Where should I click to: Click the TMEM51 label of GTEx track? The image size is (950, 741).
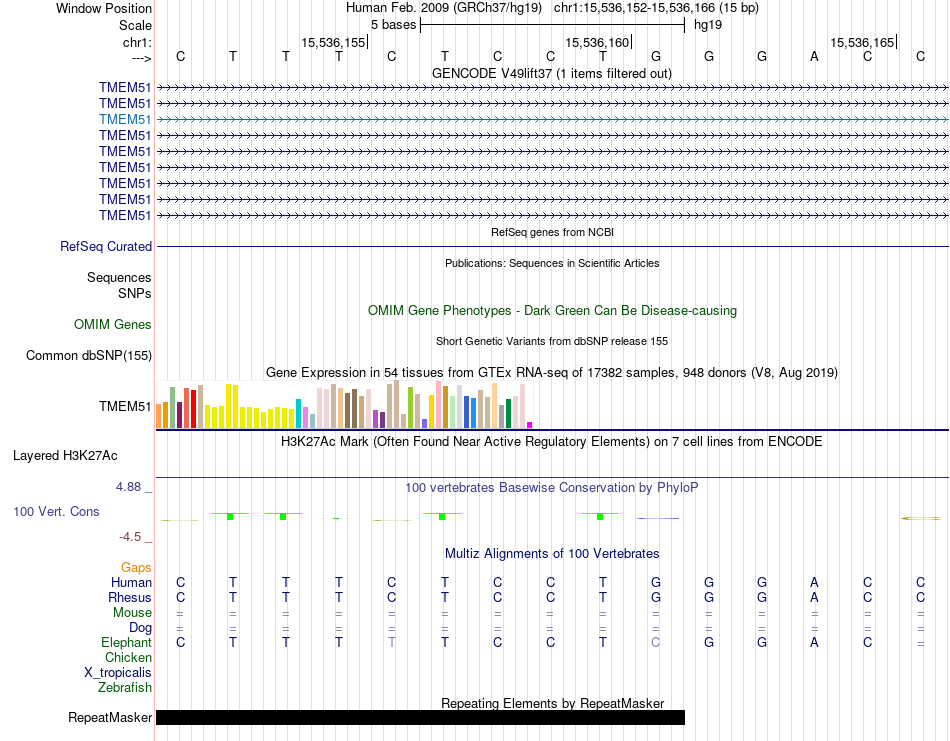(x=125, y=407)
